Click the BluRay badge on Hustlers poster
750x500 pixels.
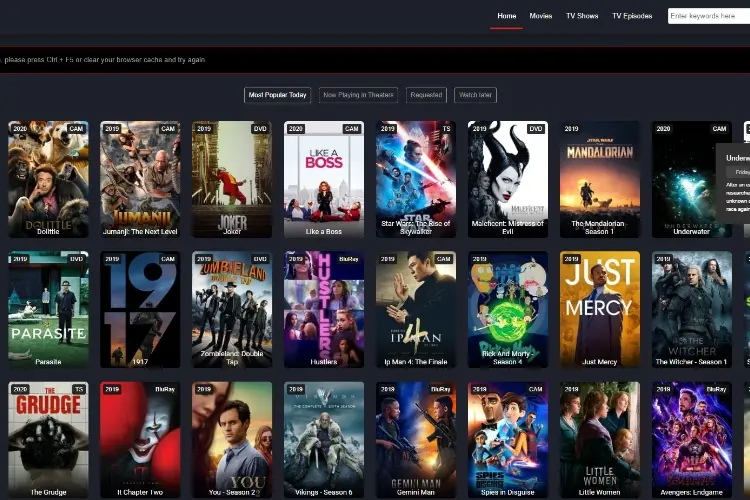point(349,259)
